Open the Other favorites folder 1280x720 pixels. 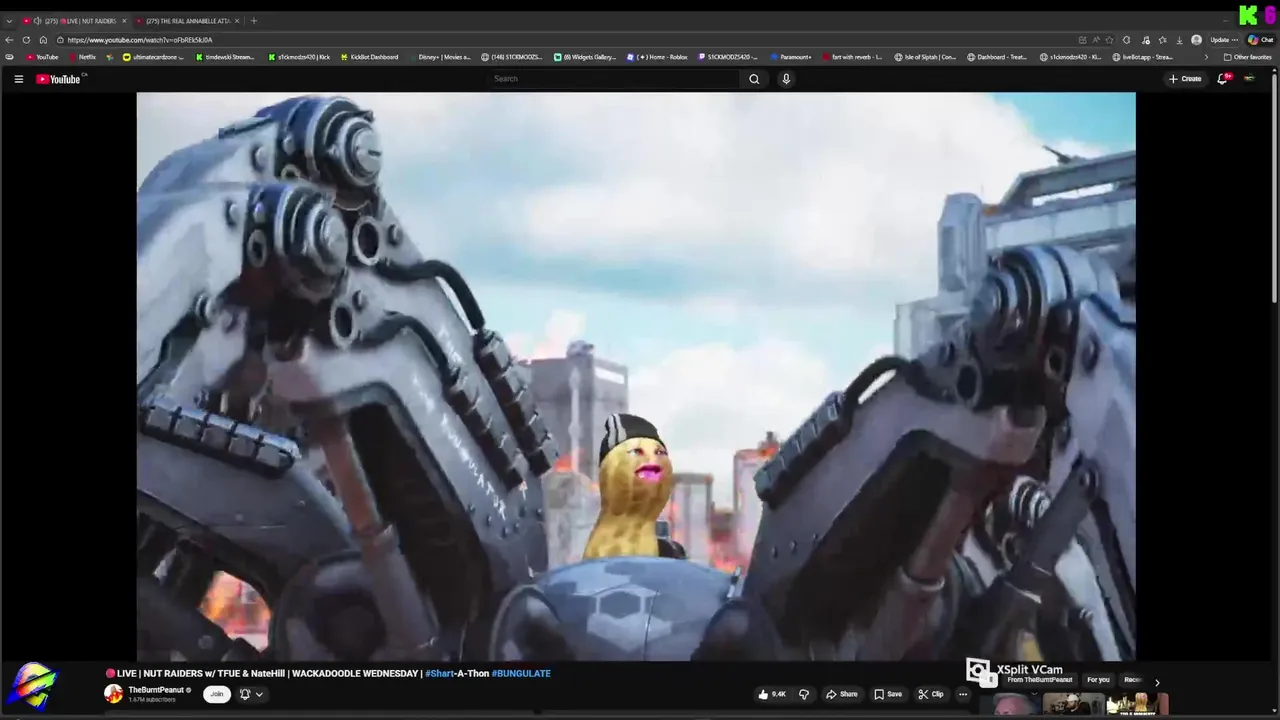[x=1248, y=57]
